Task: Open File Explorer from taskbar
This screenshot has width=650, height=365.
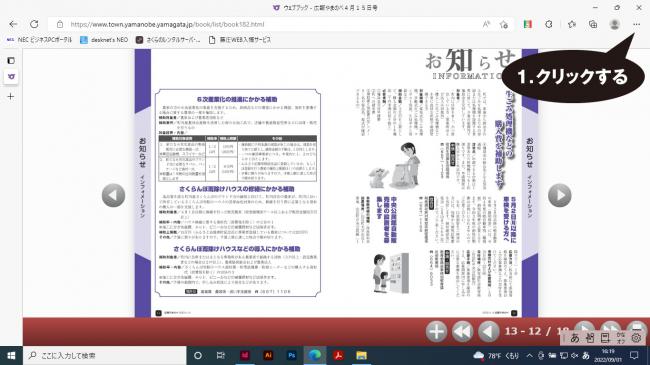Action: click(361, 355)
